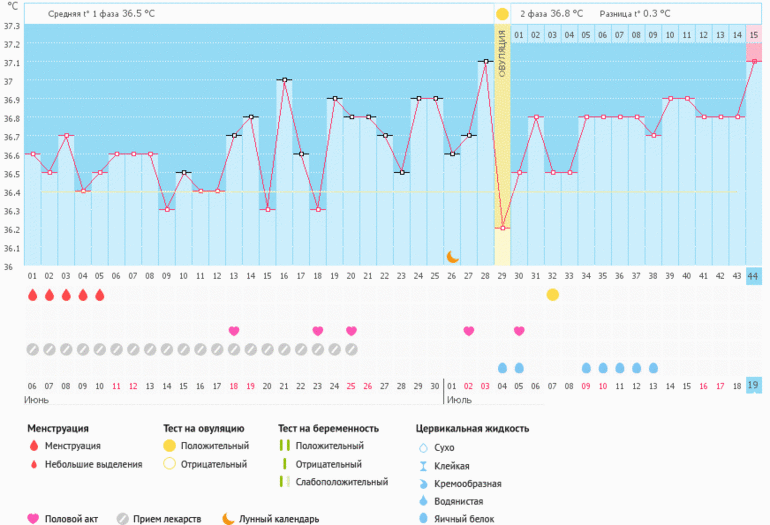Viewport: 770px width, 525px height.
Task: Click the orange moon legend icon for Лунный календарь
Action: tap(229, 518)
